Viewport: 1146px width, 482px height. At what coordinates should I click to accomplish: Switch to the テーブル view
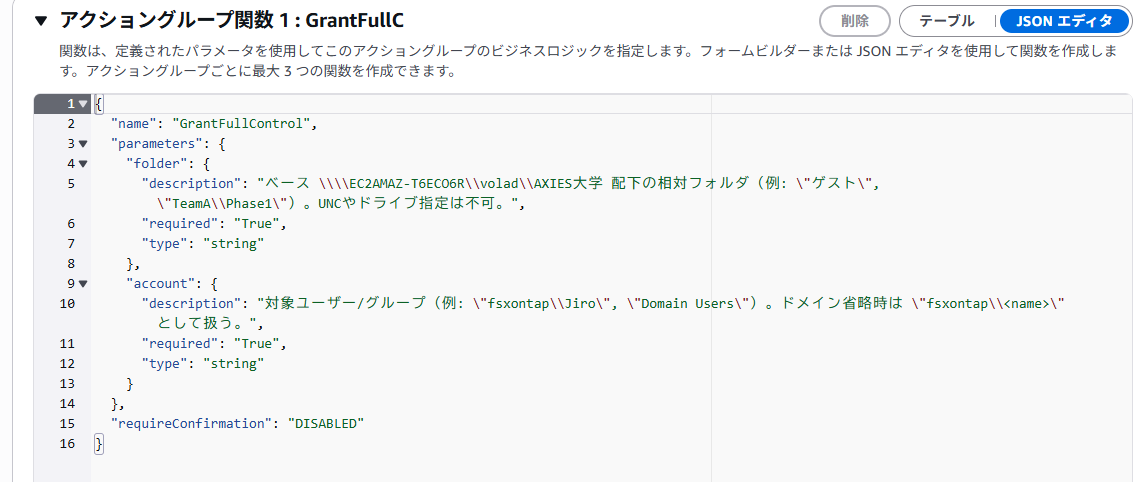tap(946, 21)
